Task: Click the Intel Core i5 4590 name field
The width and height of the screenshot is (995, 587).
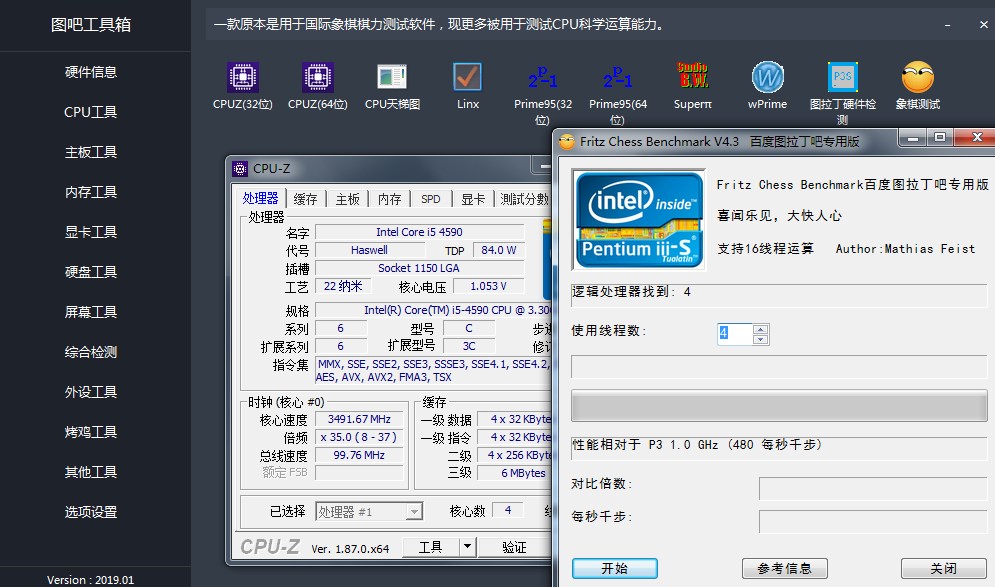Action: 419,232
